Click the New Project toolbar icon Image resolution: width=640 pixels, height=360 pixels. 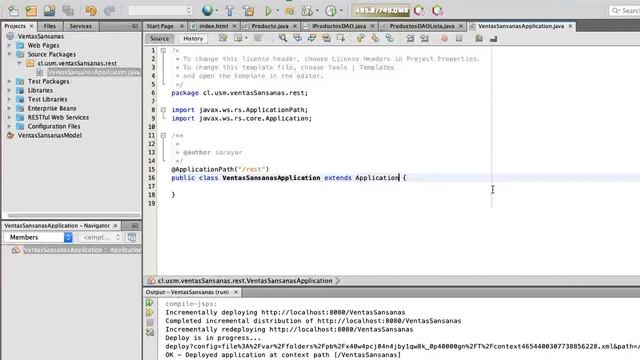(31, 11)
